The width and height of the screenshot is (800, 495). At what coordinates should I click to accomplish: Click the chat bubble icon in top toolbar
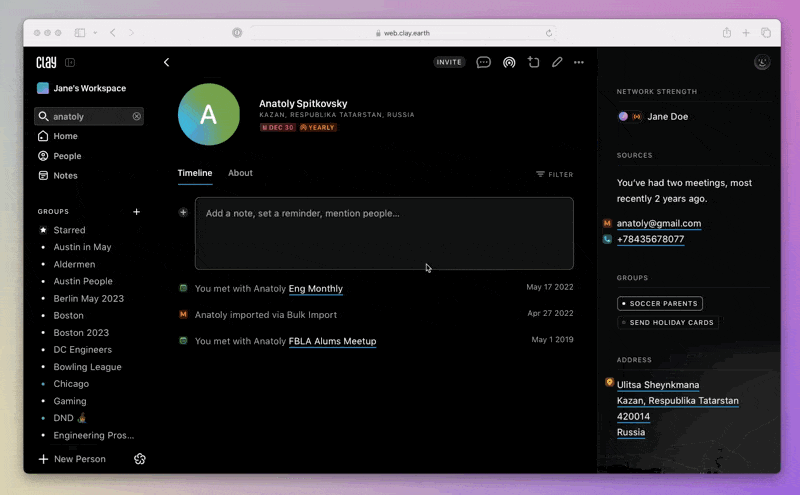click(483, 62)
